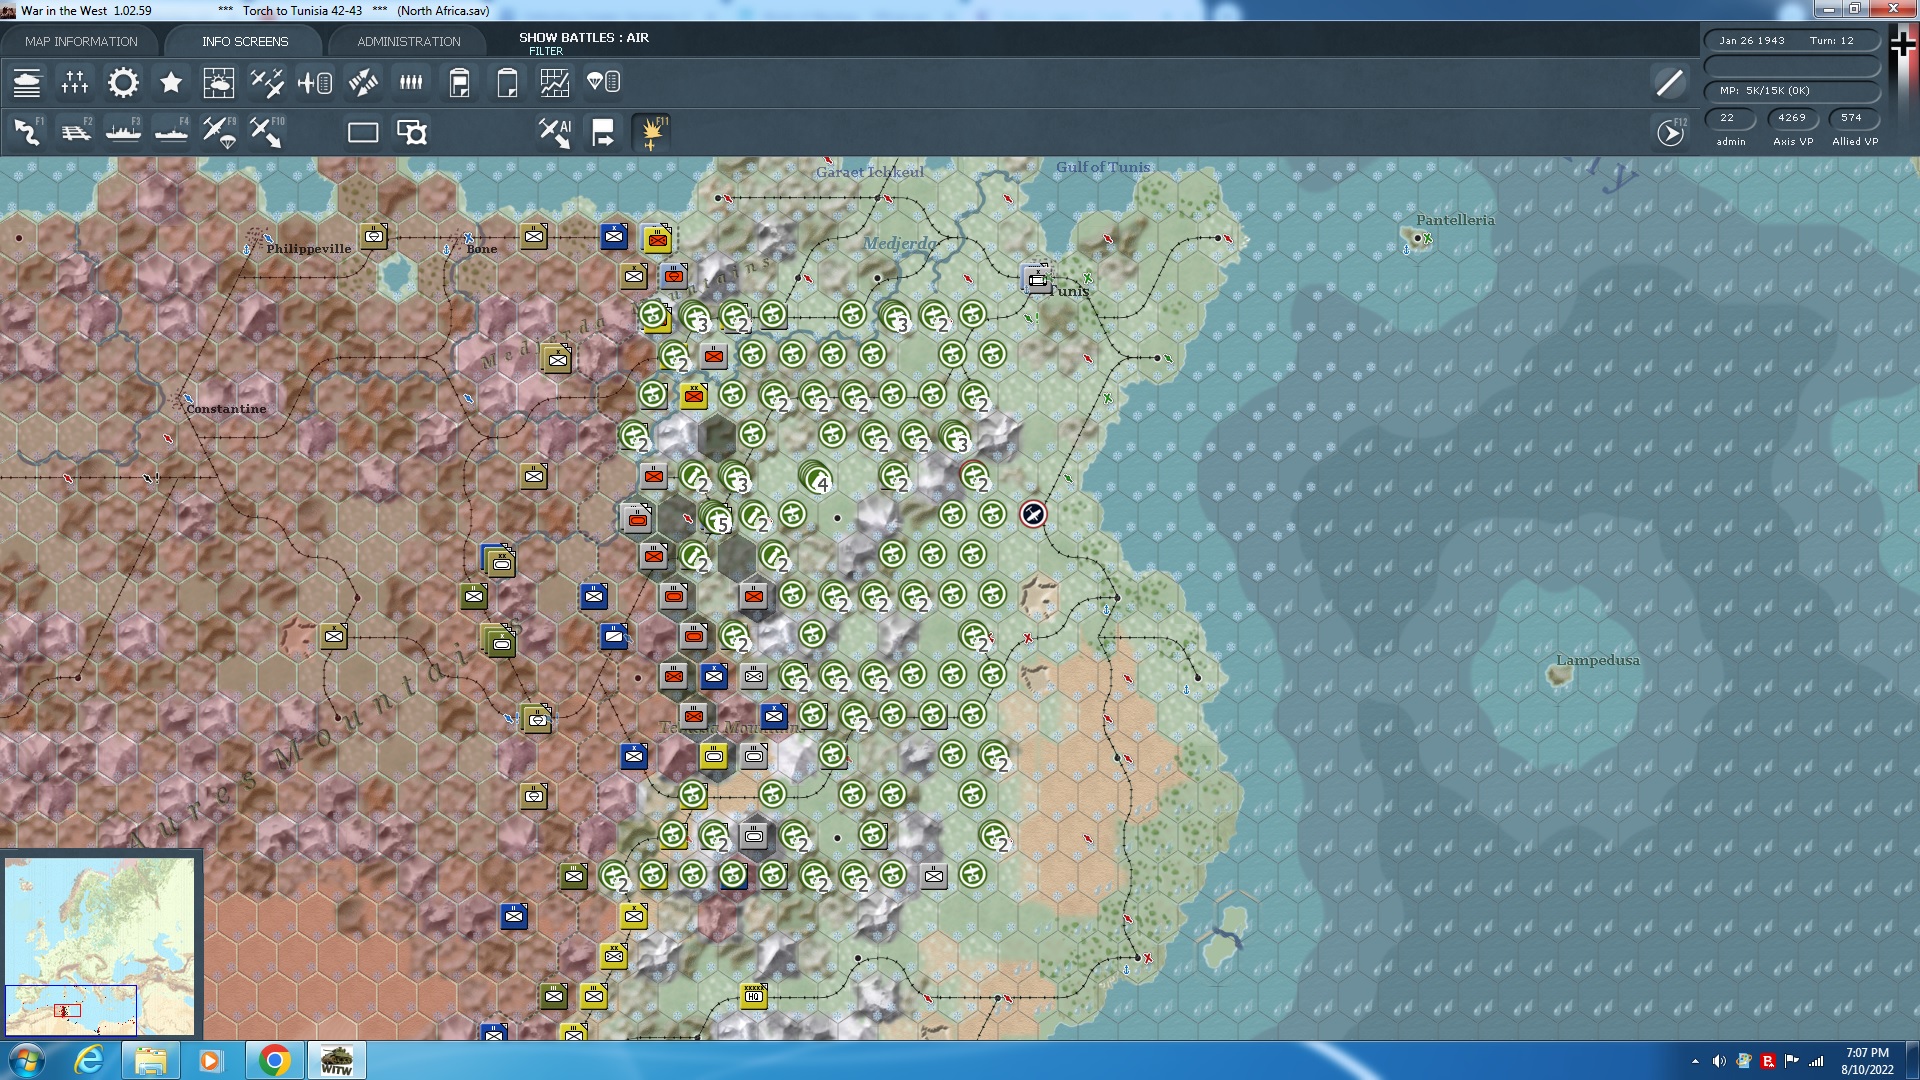Open the losses screen with crosses icon
Screen dimensions: 1920x1080
75,82
